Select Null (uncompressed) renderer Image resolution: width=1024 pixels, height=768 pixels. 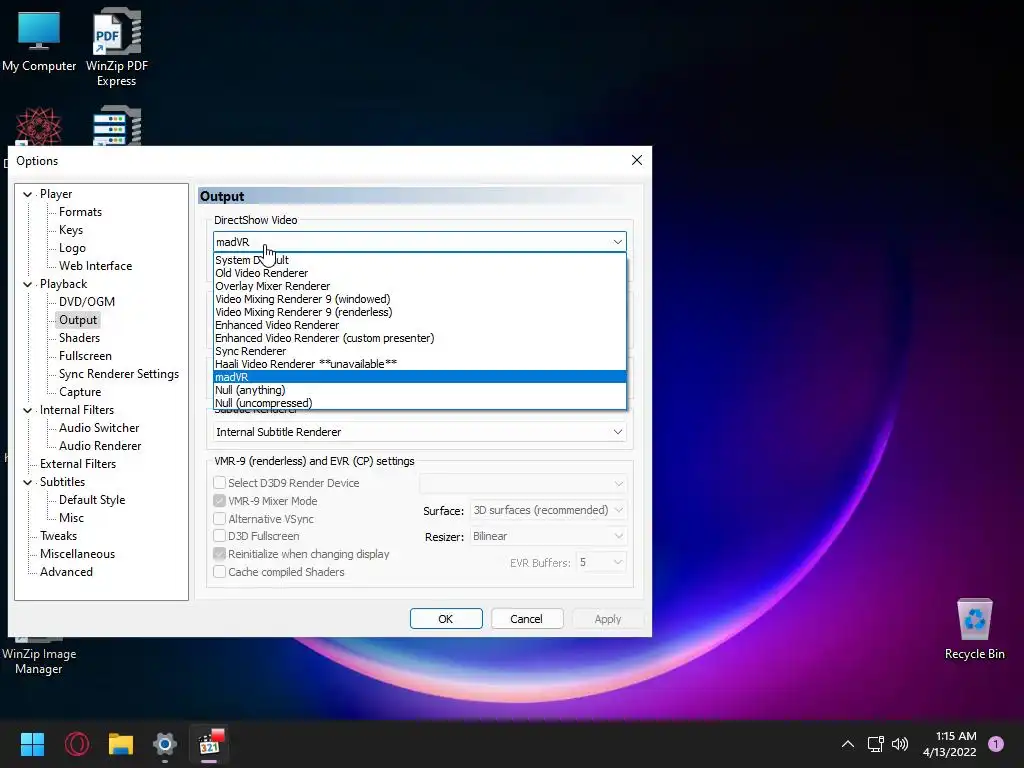point(419,403)
